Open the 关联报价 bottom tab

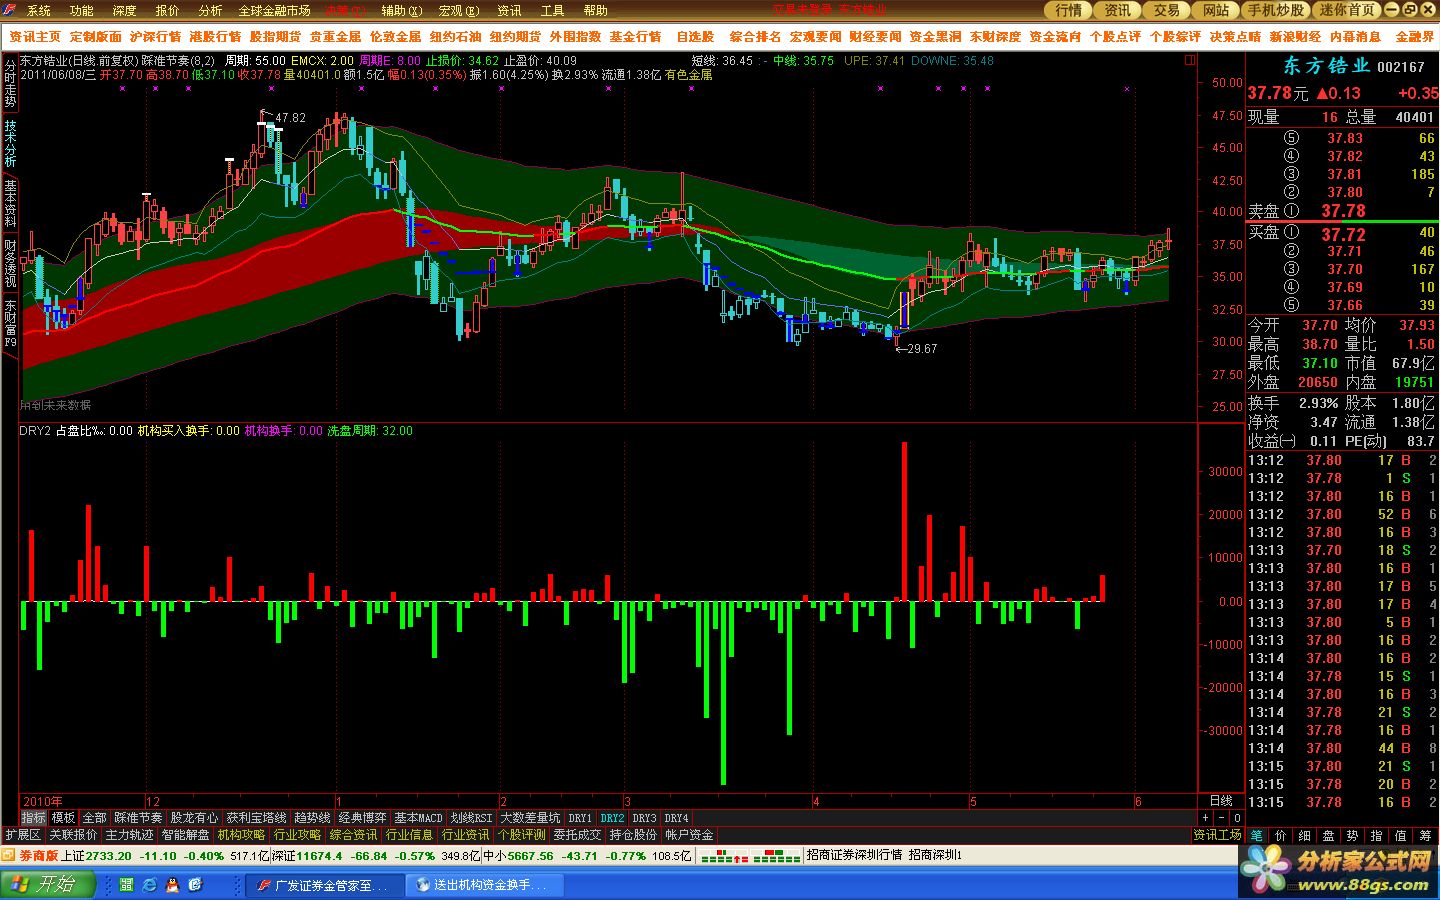[x=73, y=835]
